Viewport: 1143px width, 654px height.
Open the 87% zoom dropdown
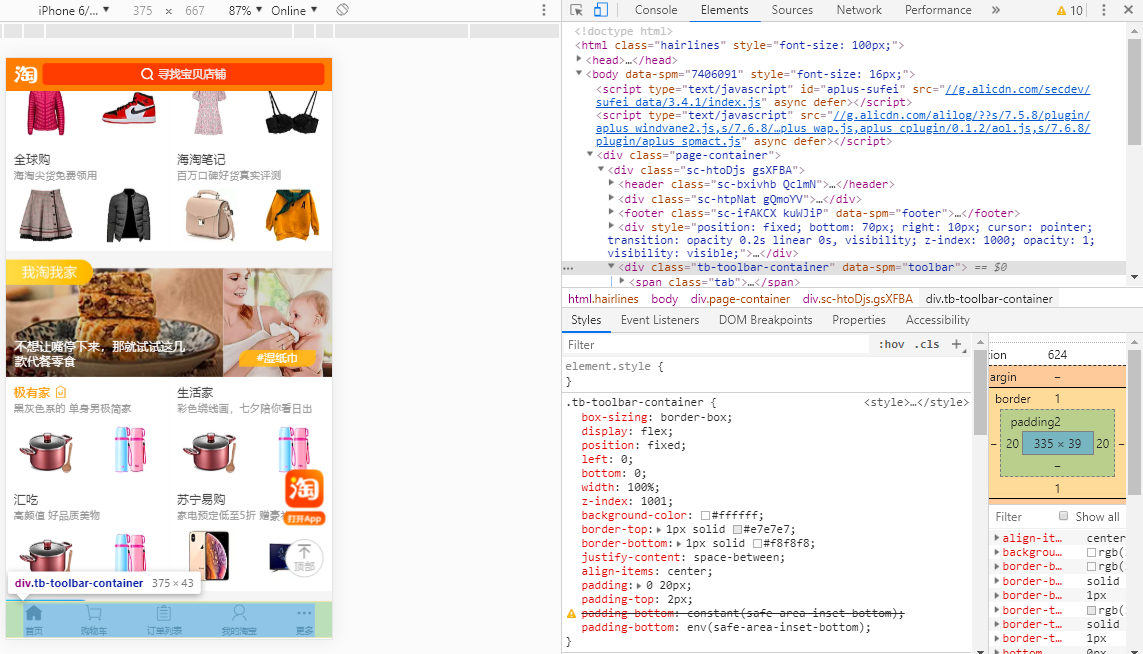point(245,10)
